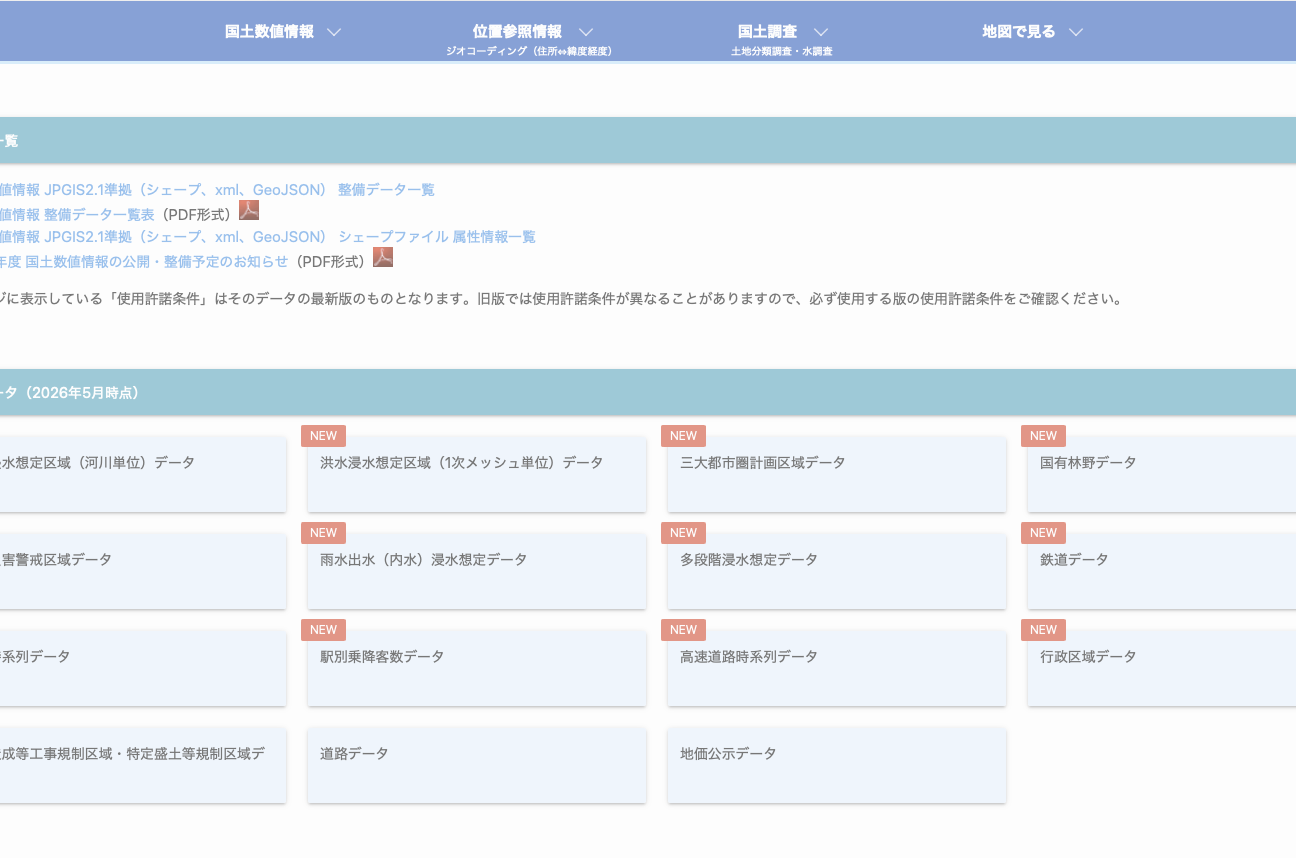1296x858 pixels.
Task: Open the 行政区域データ card
Action: pyautogui.click(x=1162, y=668)
